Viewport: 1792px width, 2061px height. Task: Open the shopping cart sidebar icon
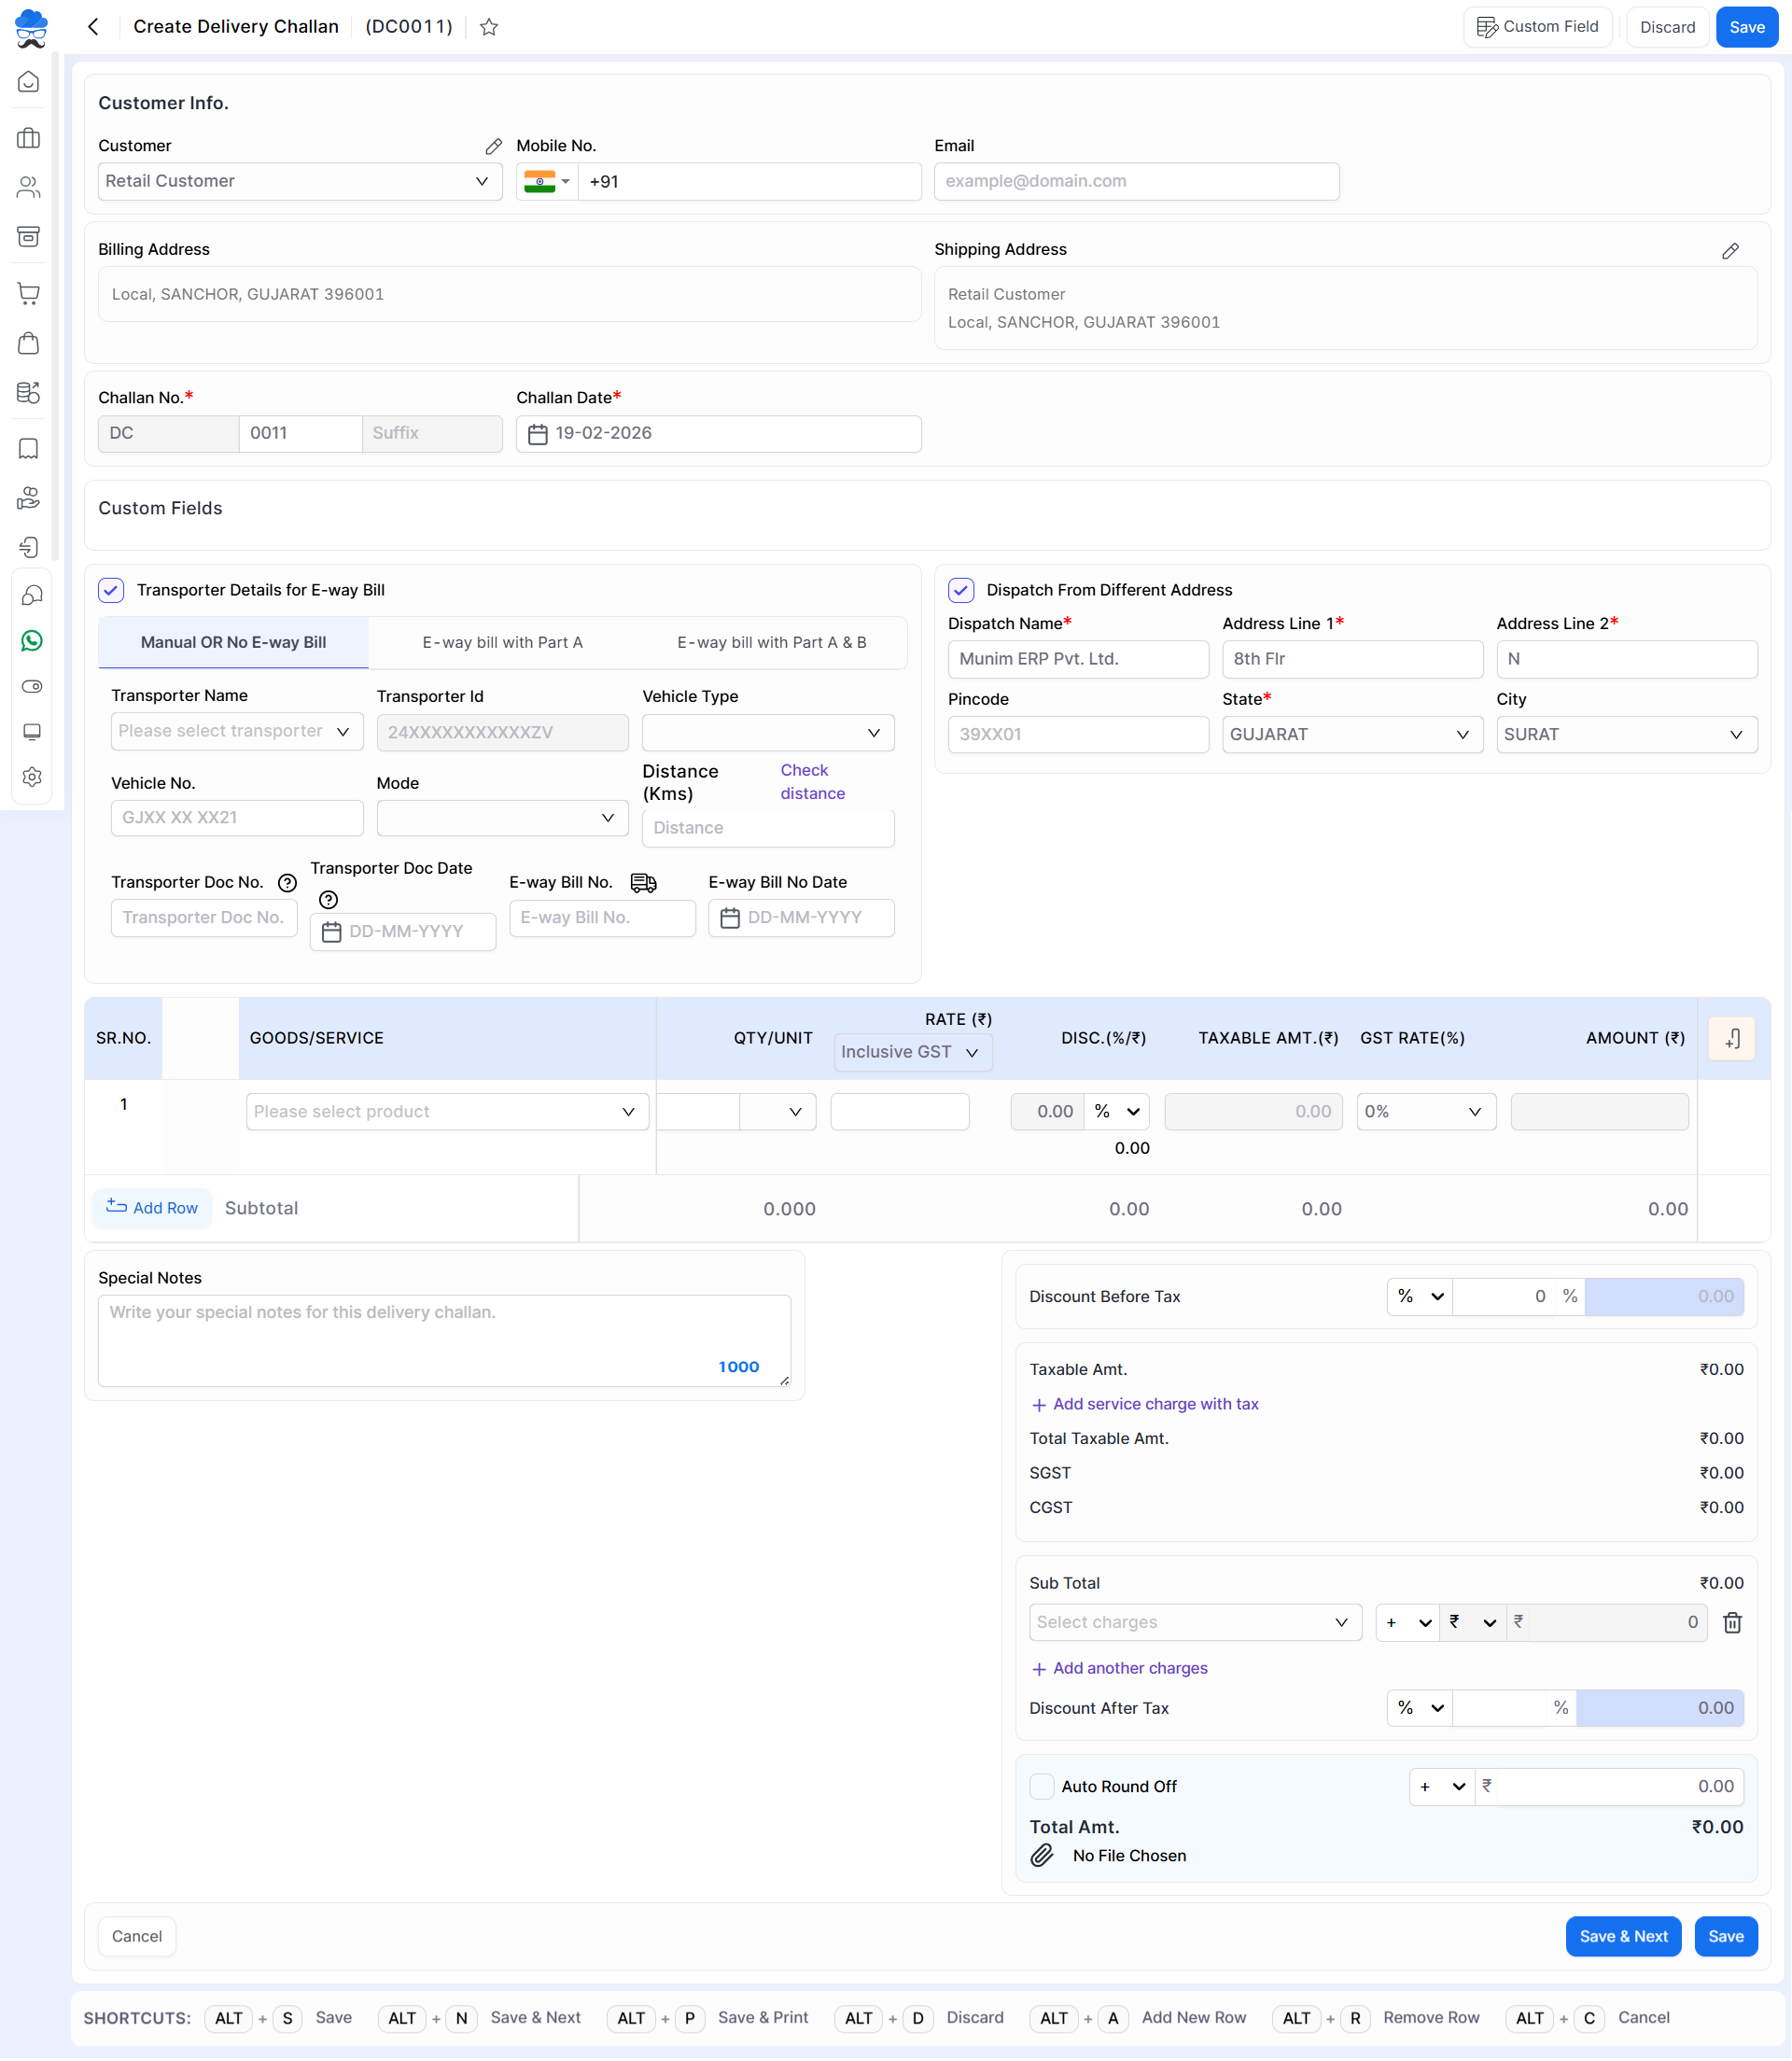pyautogui.click(x=29, y=294)
